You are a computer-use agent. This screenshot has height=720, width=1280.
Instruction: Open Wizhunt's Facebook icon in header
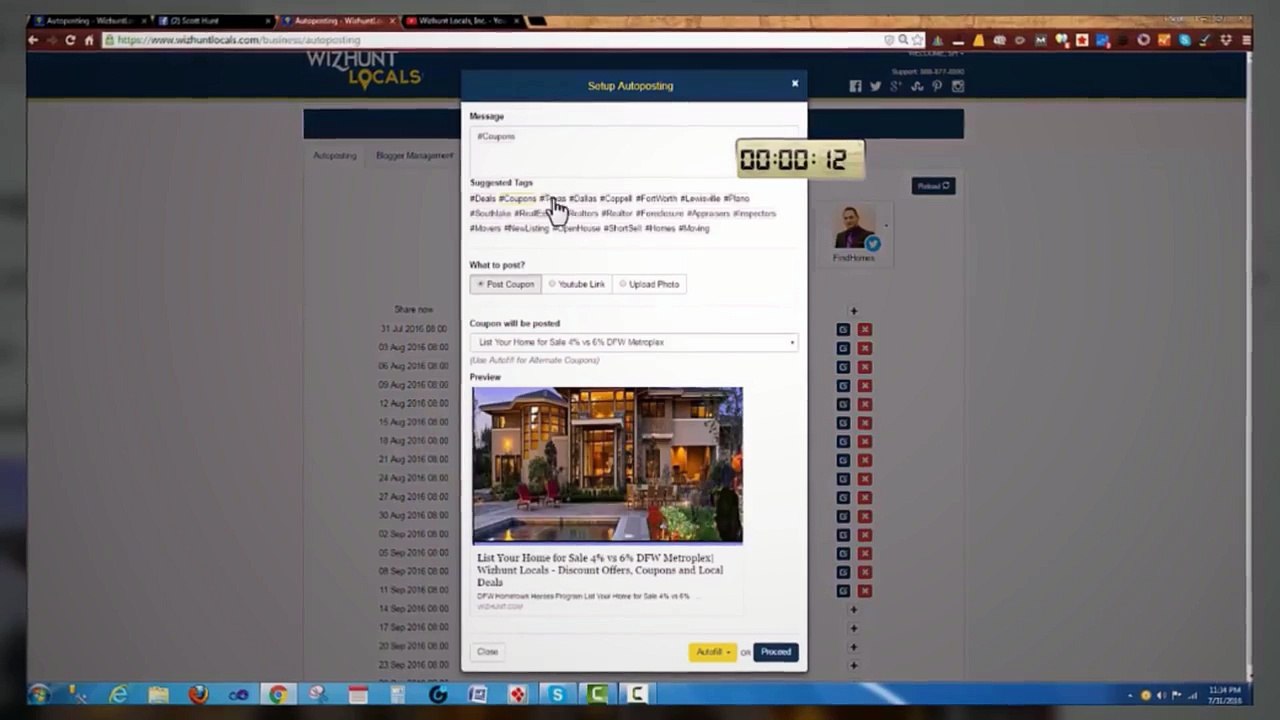click(x=855, y=87)
